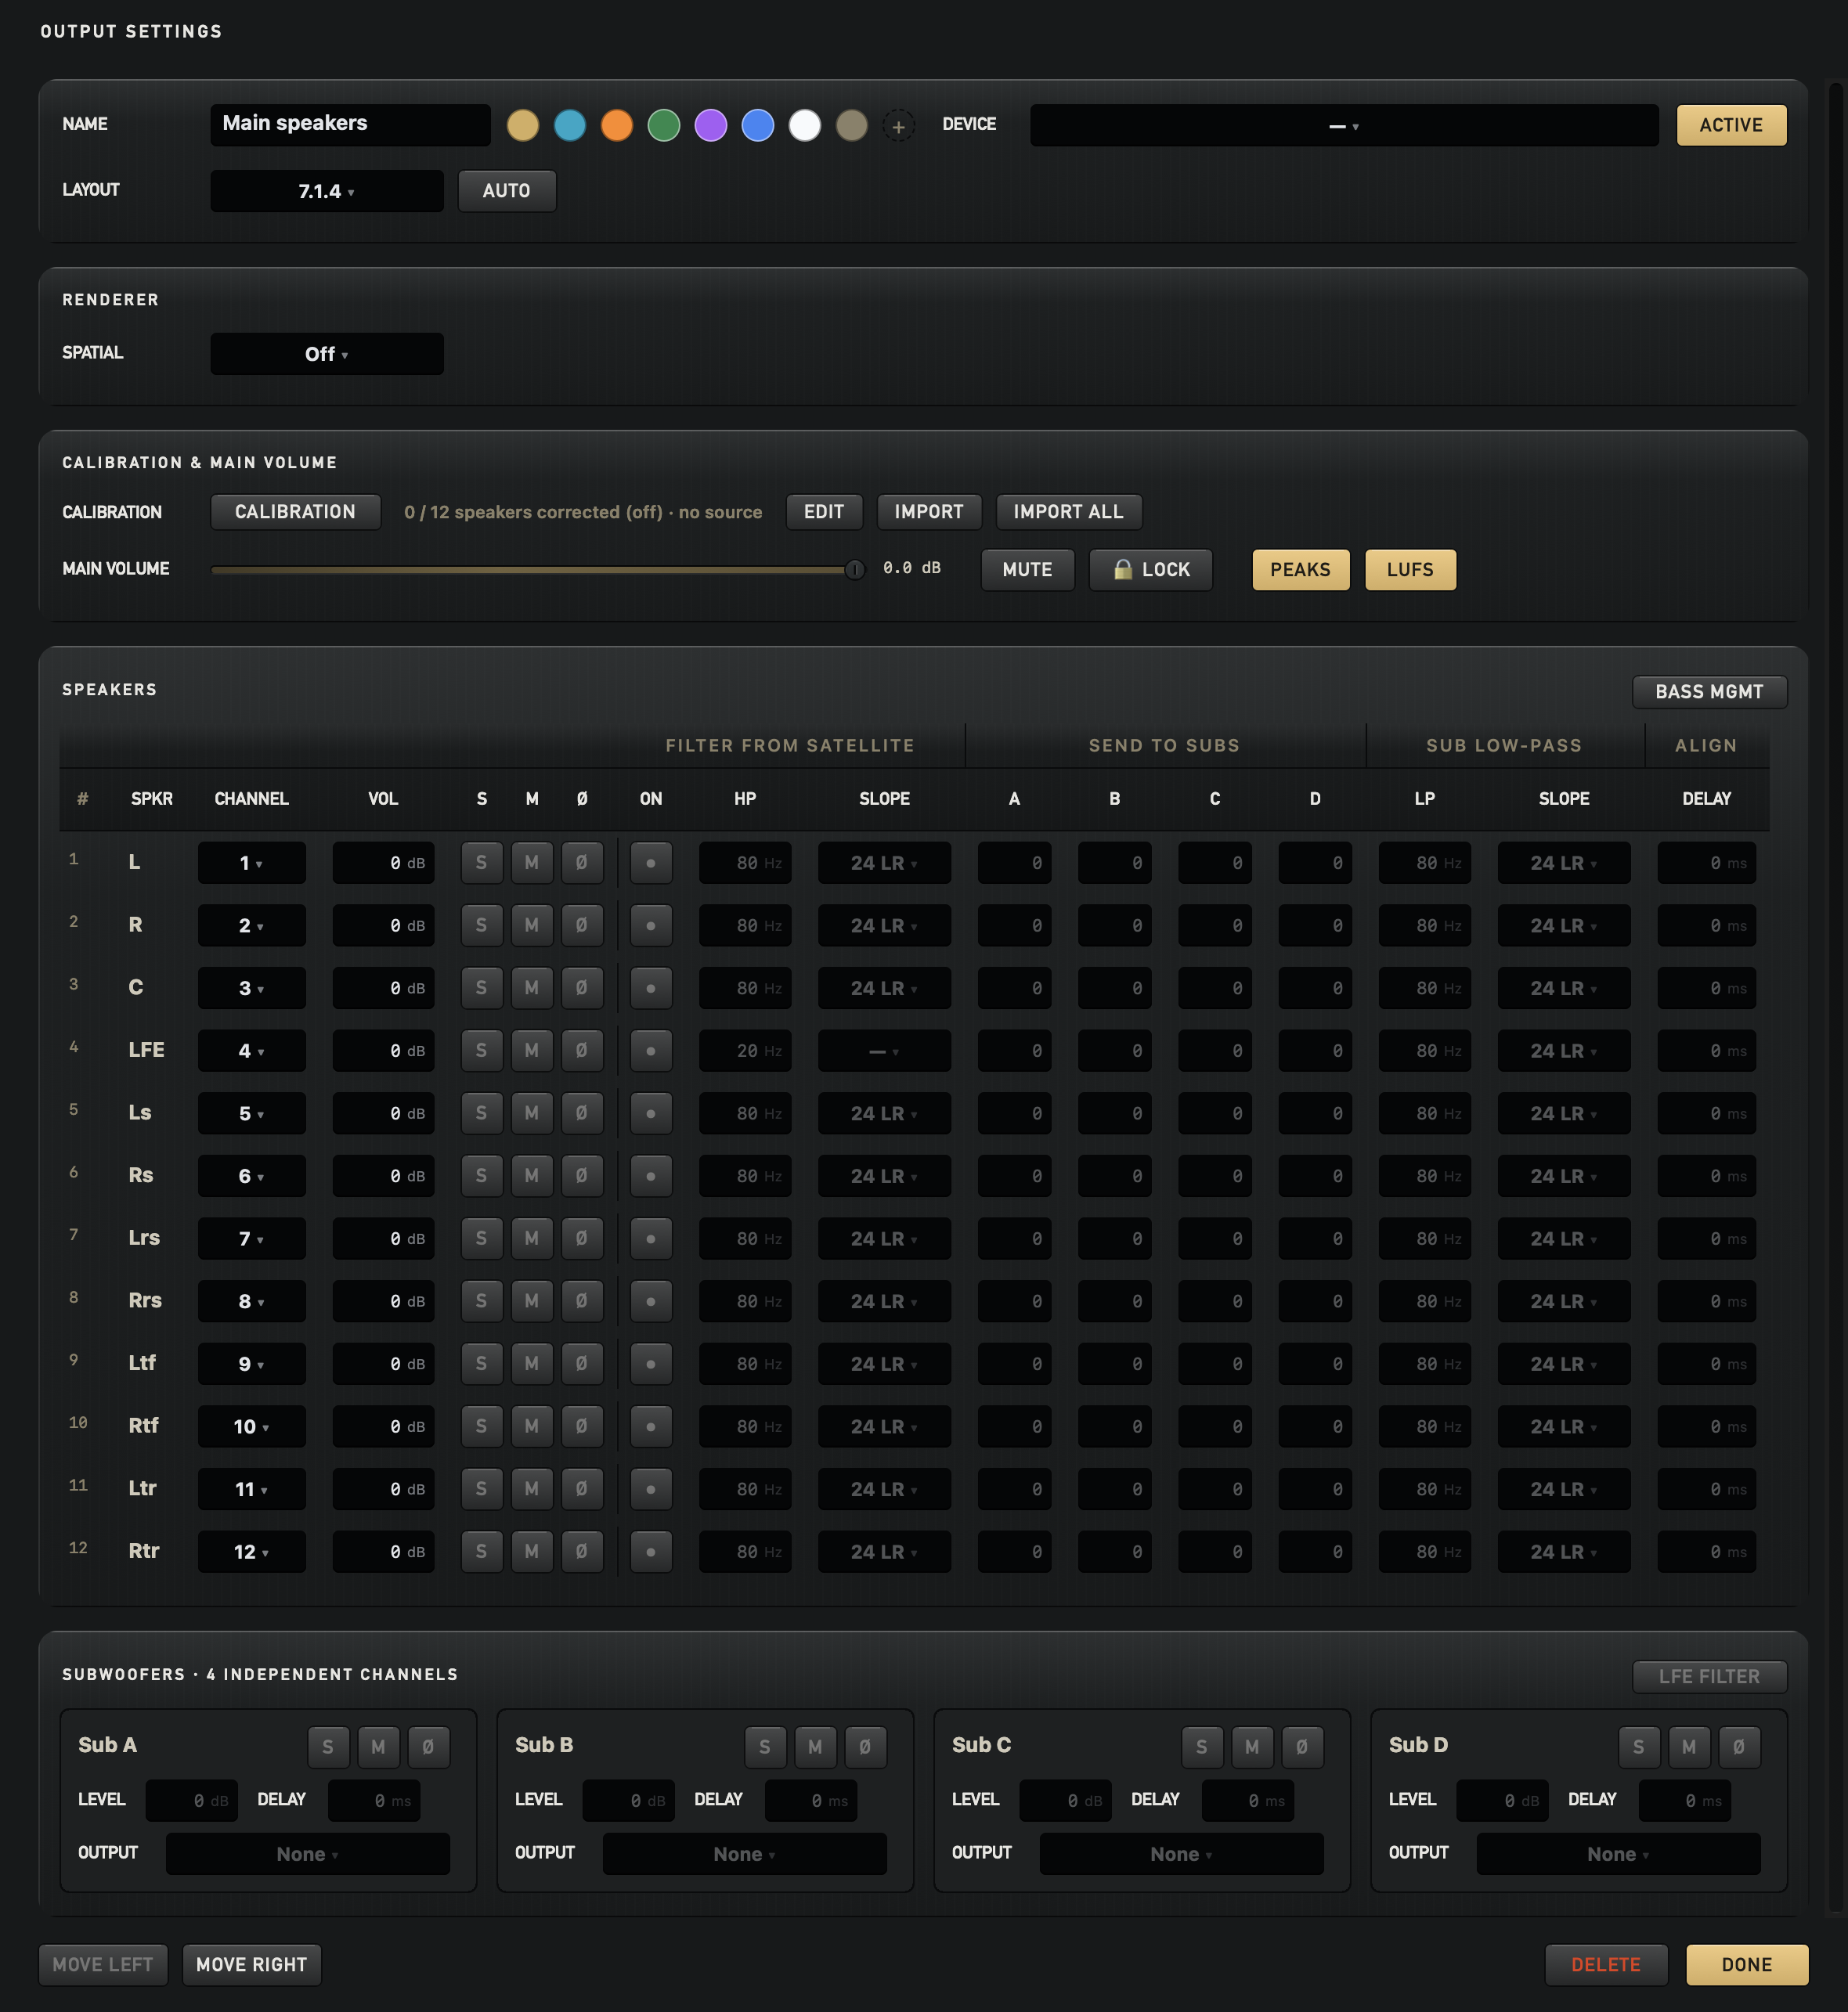The height and width of the screenshot is (2012, 1848).
Task: Flip polarity for Sub A
Action: [x=428, y=1747]
